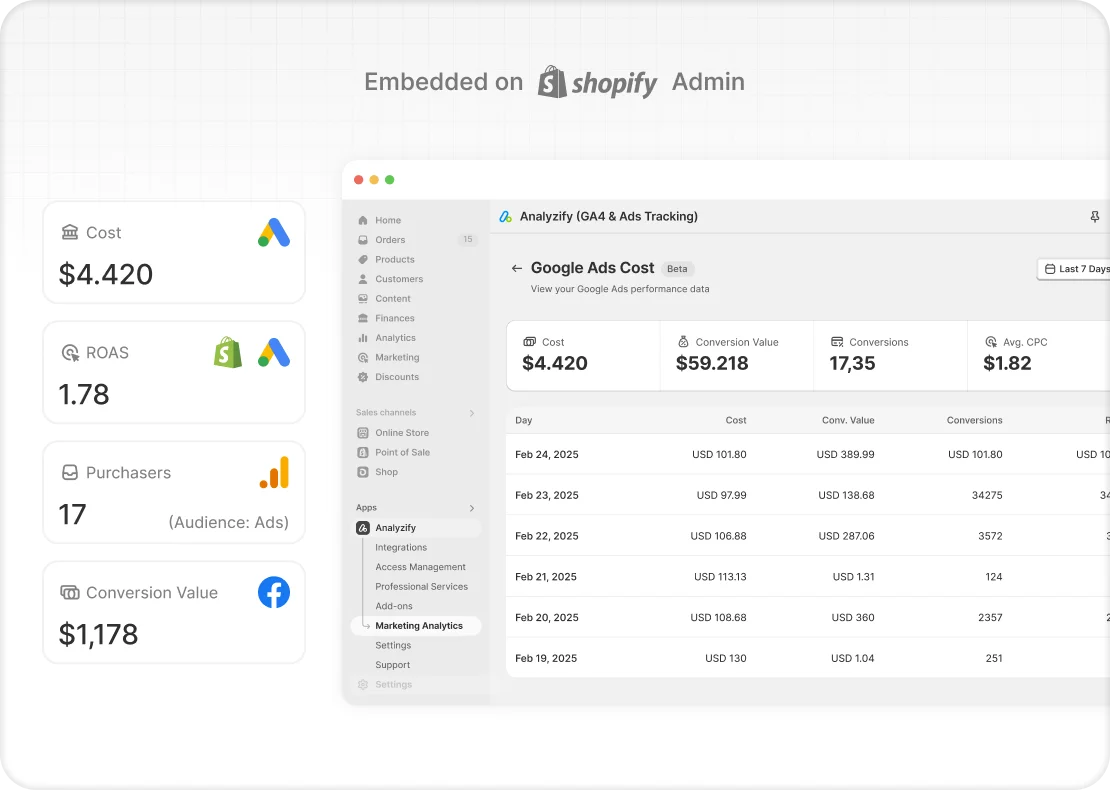Image resolution: width=1110 pixels, height=790 pixels.
Task: Open Marketing in the sidebar menu
Action: (x=397, y=357)
